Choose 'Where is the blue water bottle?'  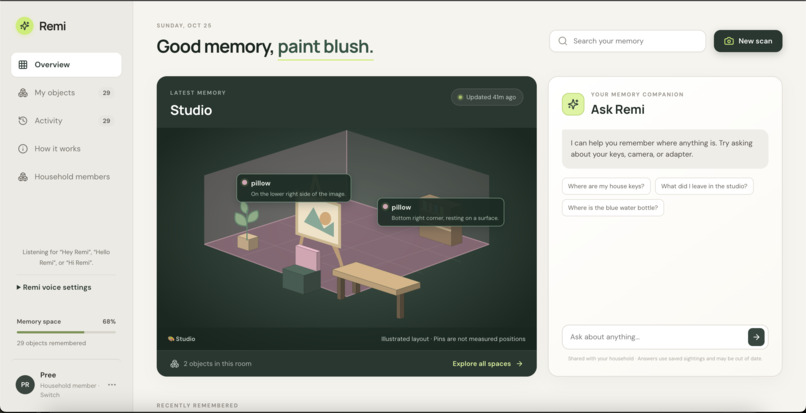click(613, 208)
